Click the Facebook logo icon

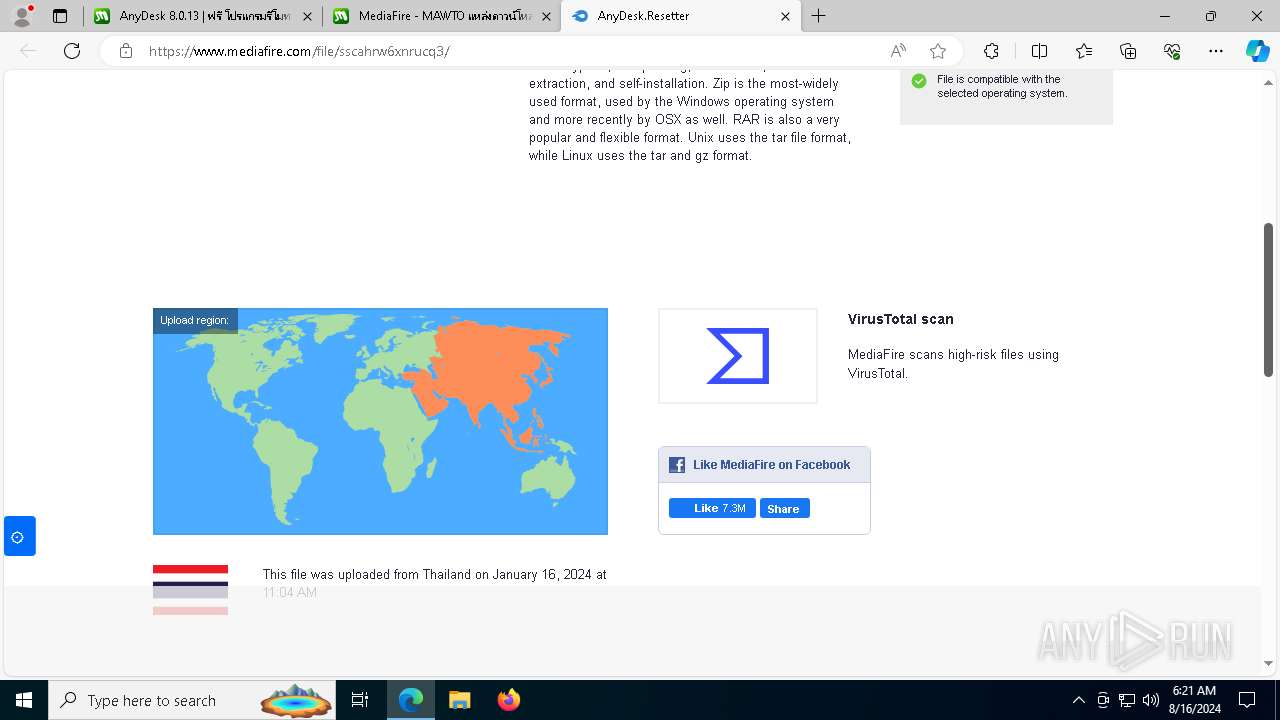pos(677,465)
